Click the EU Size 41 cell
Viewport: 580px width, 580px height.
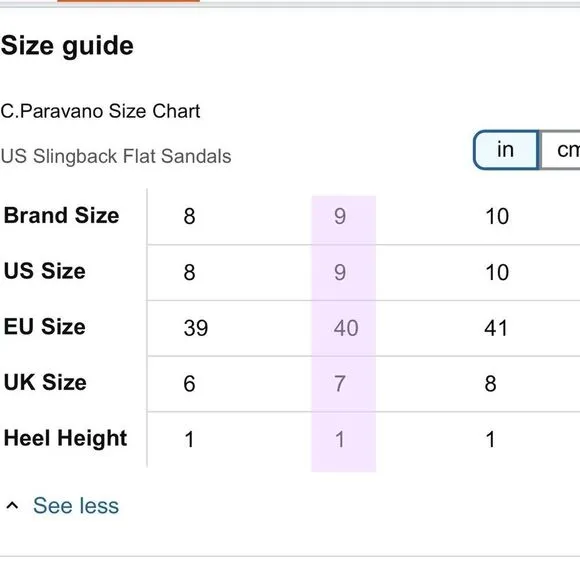(496, 328)
